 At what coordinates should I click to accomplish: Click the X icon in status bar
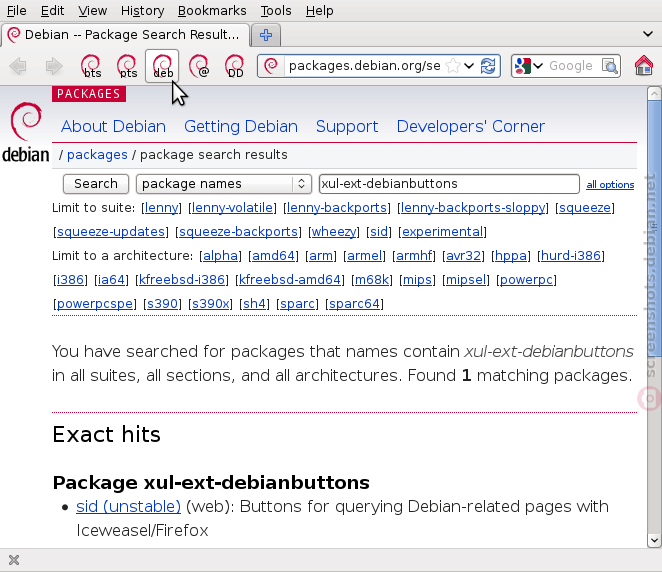[14, 560]
